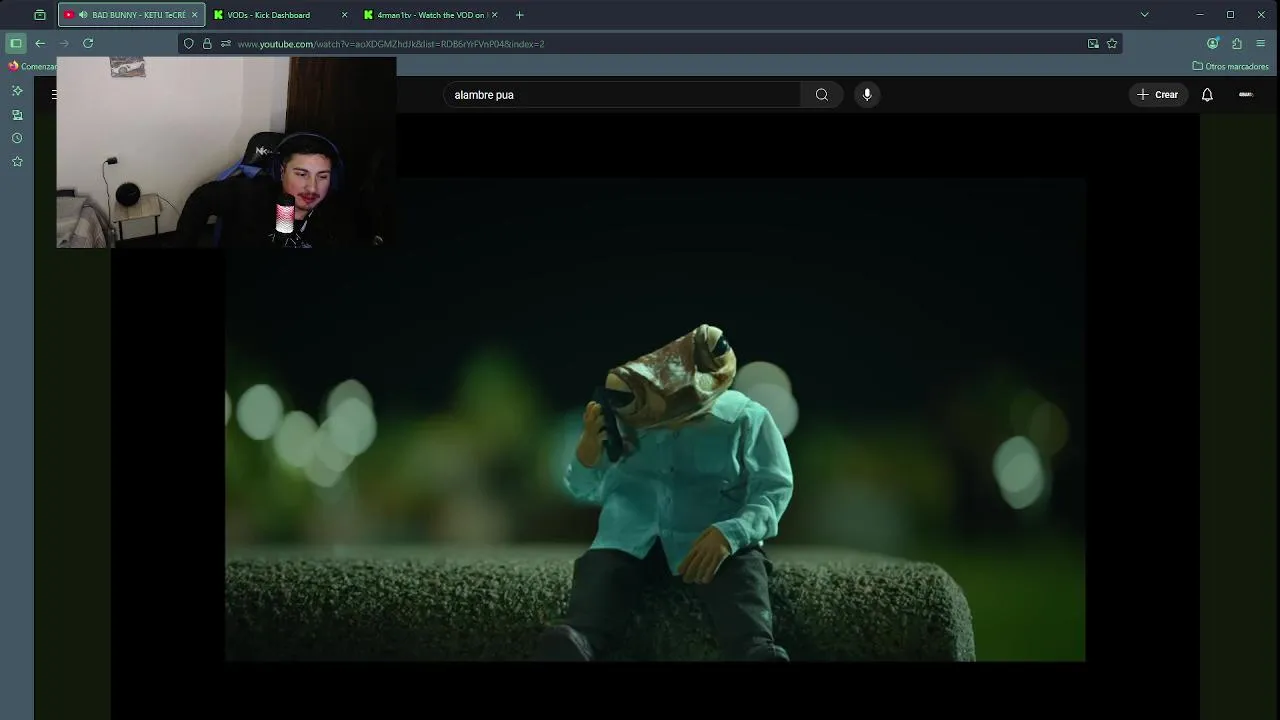Open synced tabs sidebar icon
The height and width of the screenshot is (720, 1280).
click(17, 115)
